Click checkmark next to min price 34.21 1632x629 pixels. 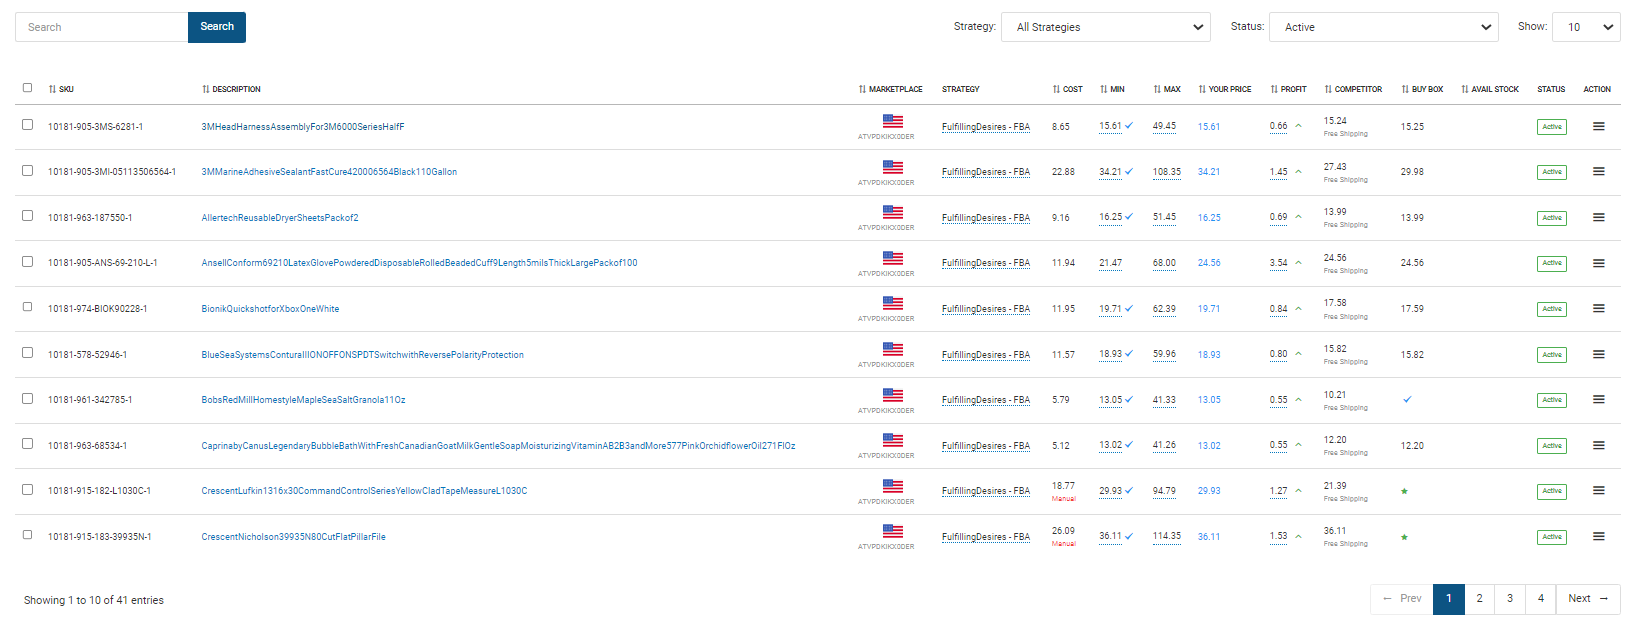click(x=1129, y=171)
